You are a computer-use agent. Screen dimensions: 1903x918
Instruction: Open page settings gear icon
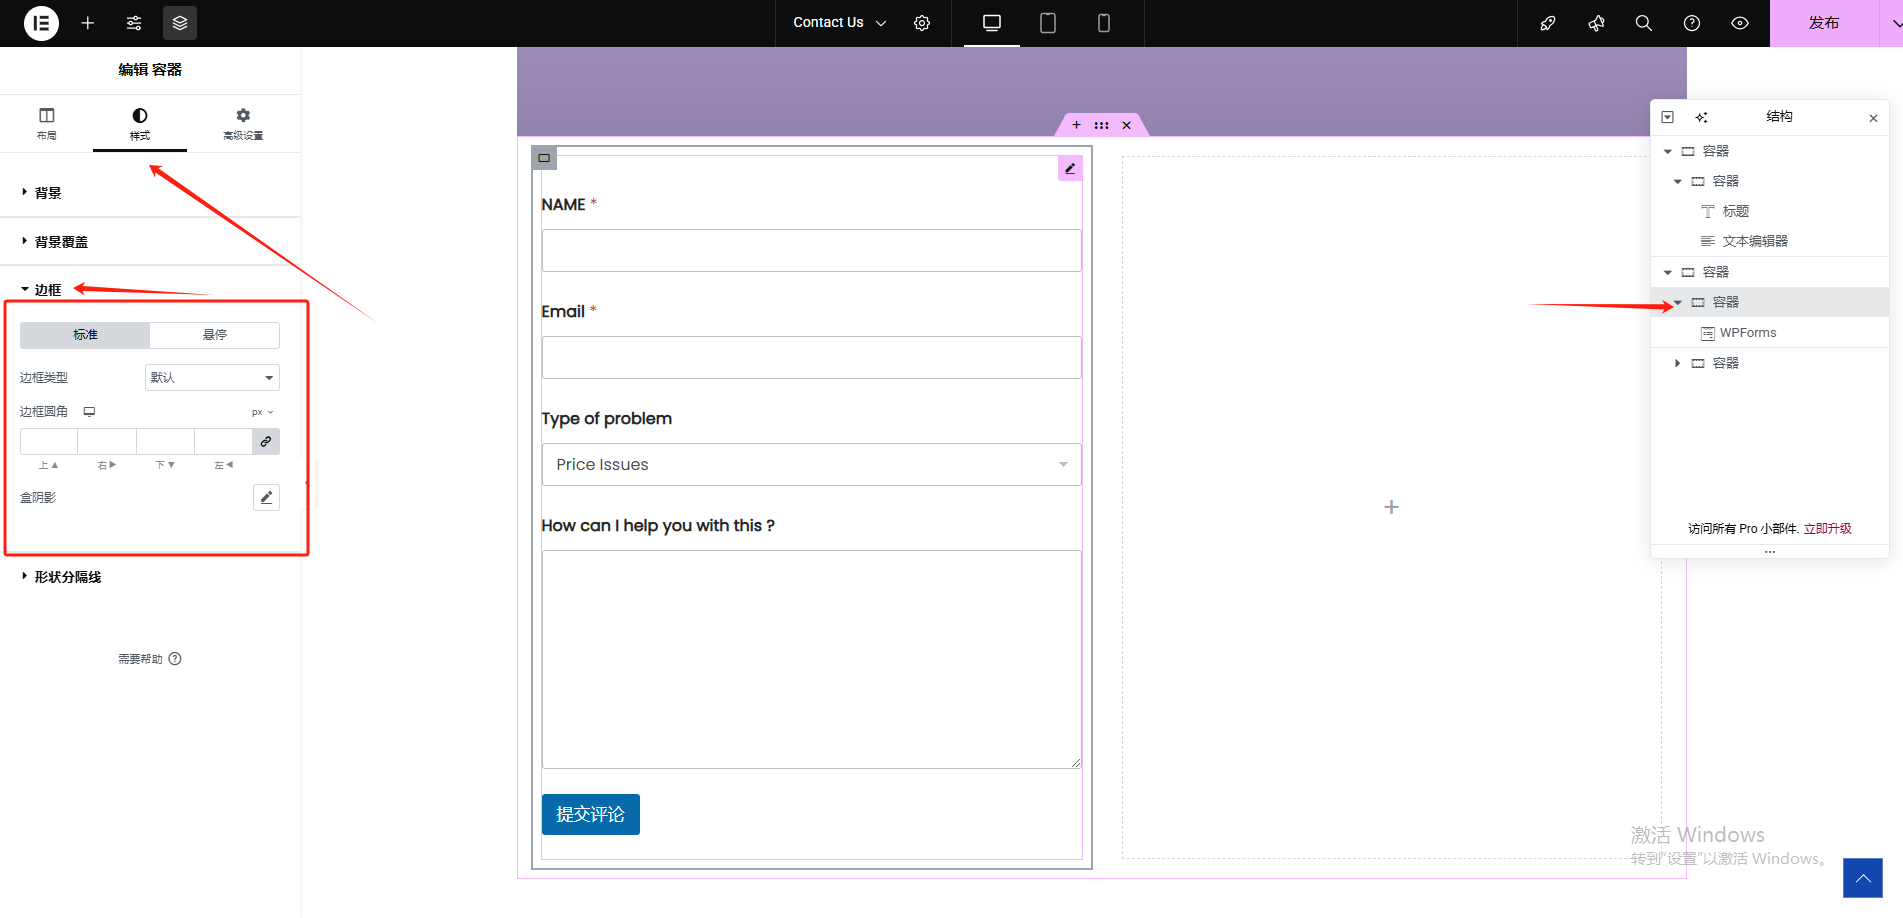pyautogui.click(x=922, y=23)
